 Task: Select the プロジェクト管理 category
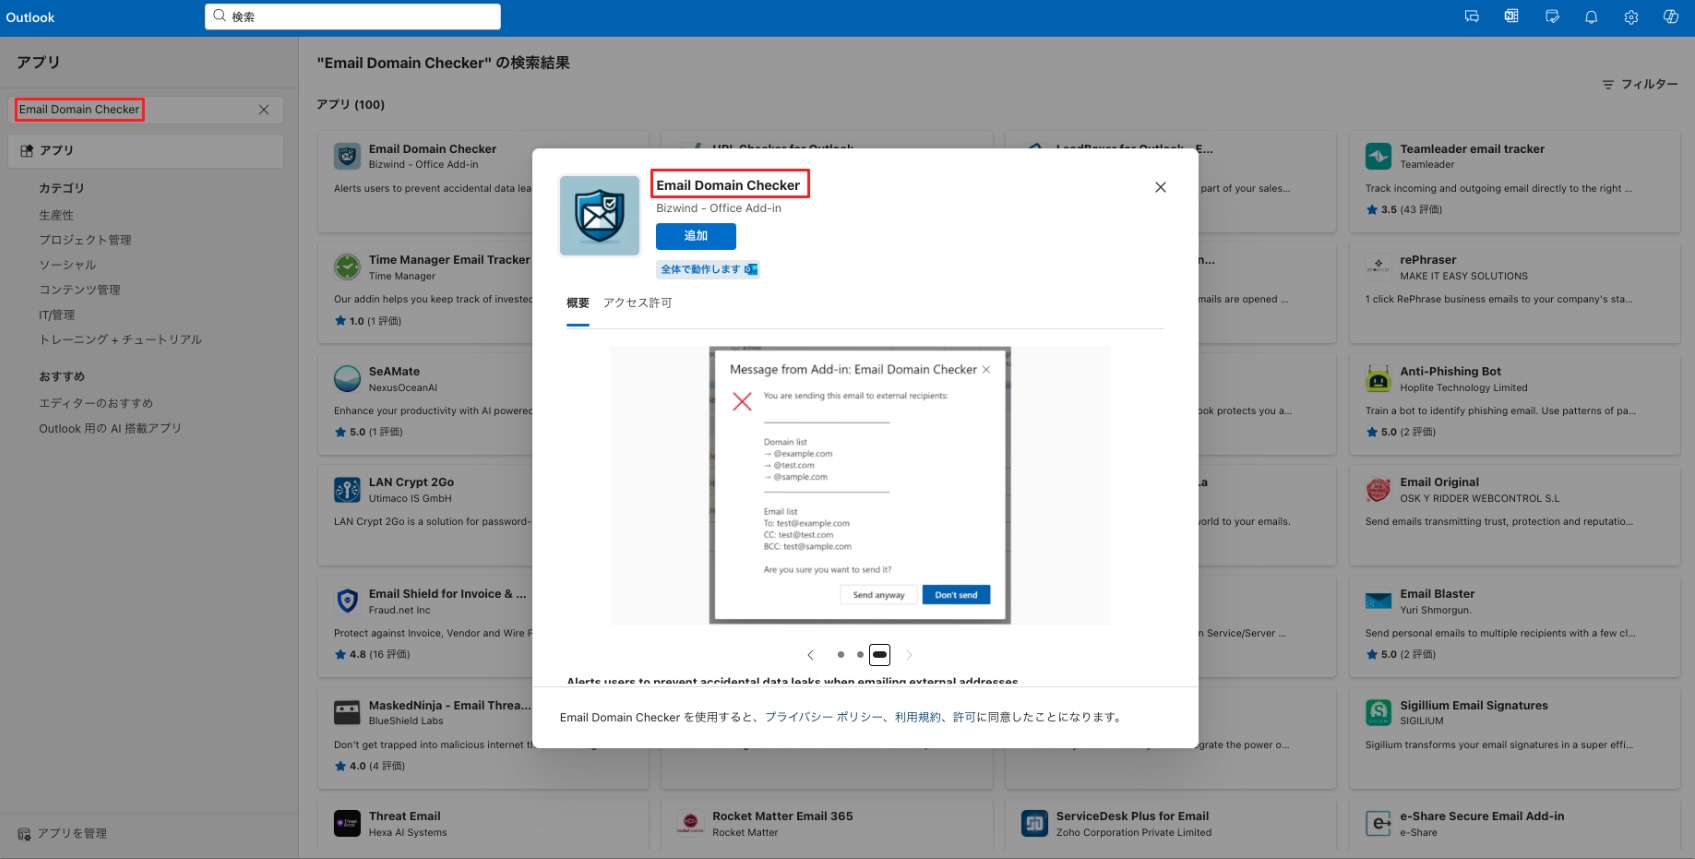tap(85, 240)
